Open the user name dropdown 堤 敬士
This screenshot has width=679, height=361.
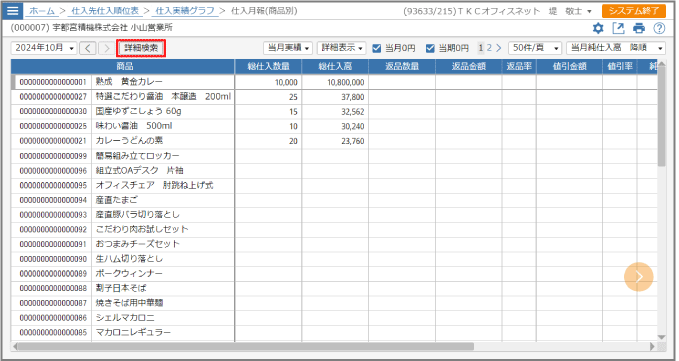tap(570, 11)
